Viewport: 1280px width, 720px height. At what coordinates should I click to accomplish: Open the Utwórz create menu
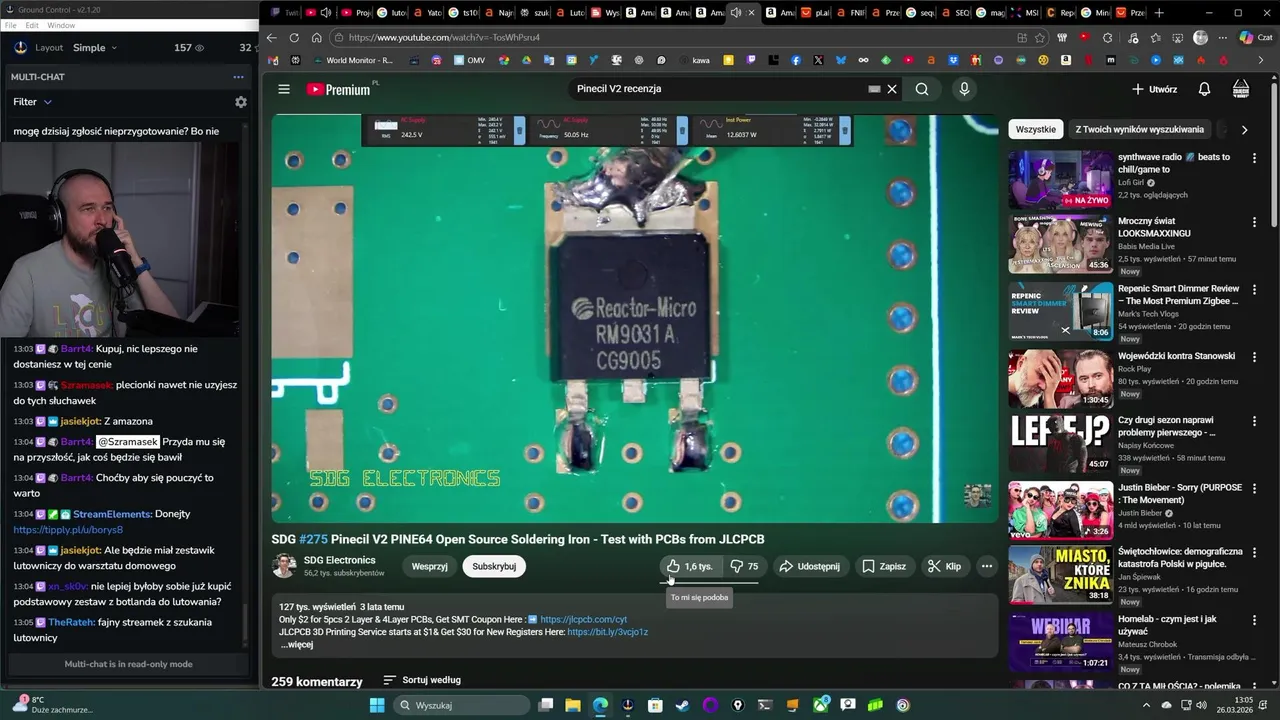point(1154,89)
